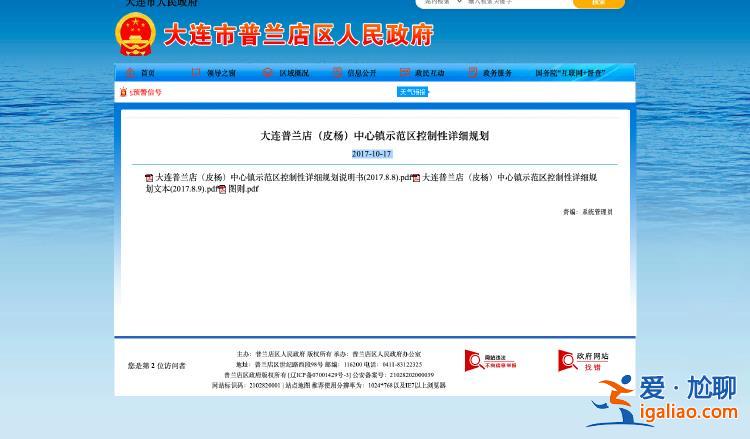The image size is (750, 439).
Task: Open the 政务服务 nav item
Action: [x=497, y=73]
